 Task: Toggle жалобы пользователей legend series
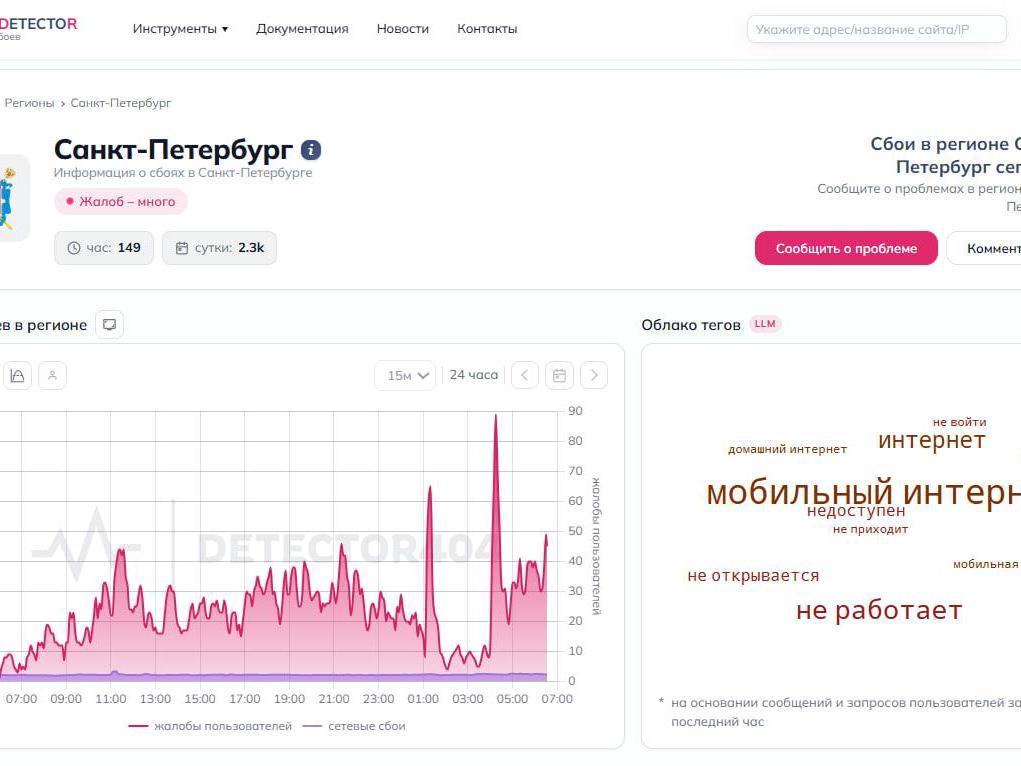coord(210,726)
